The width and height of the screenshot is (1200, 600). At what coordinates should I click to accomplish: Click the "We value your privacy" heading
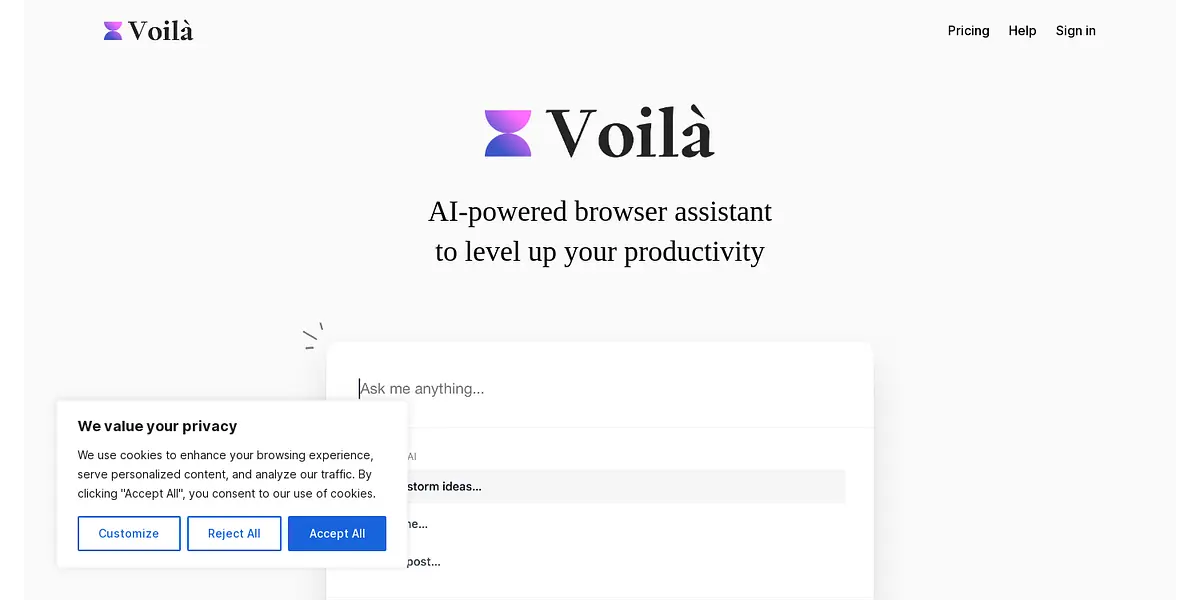point(158,426)
